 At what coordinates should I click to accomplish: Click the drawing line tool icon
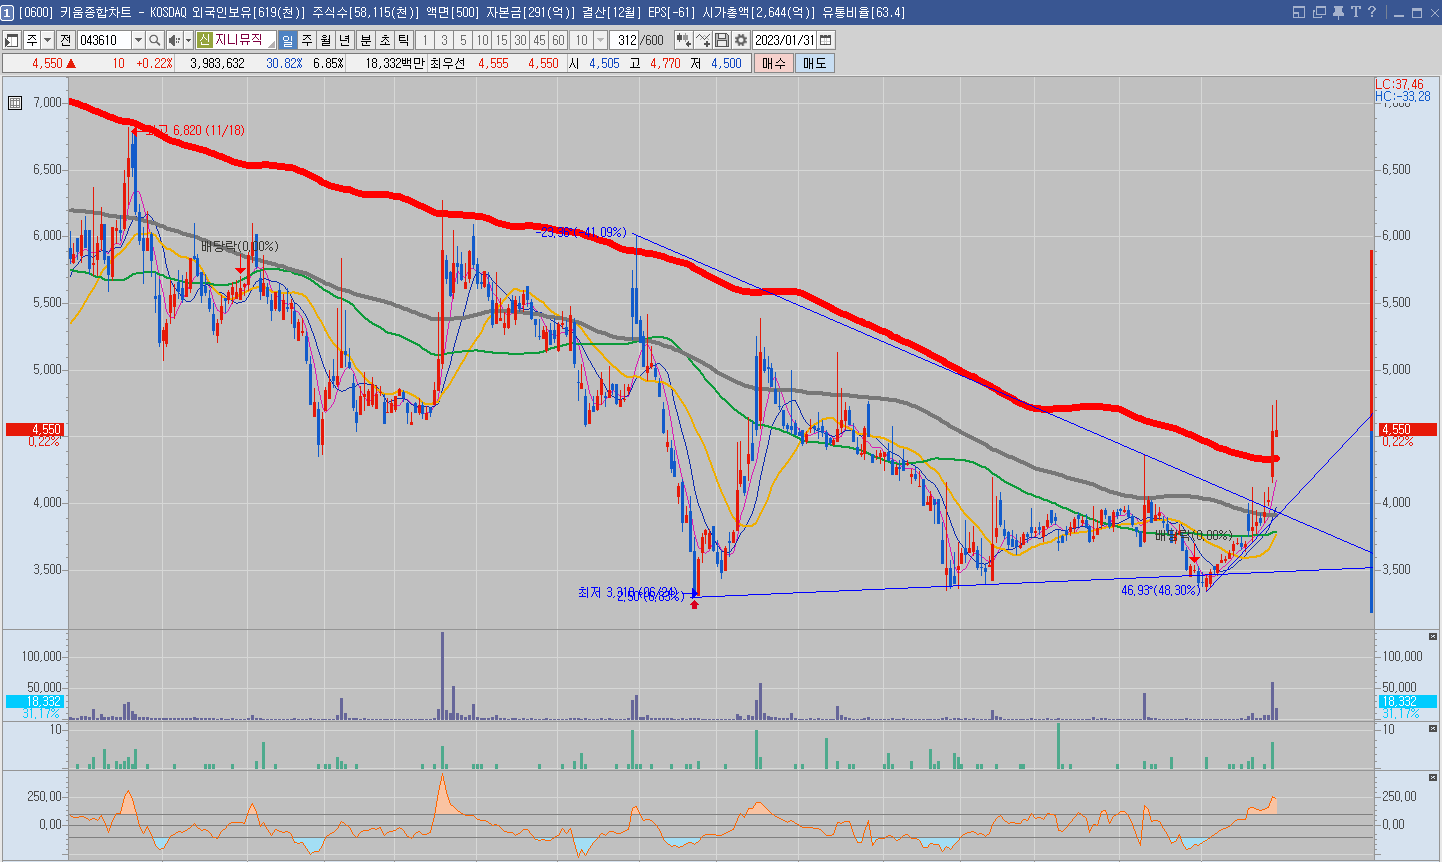pyautogui.click(x=703, y=40)
